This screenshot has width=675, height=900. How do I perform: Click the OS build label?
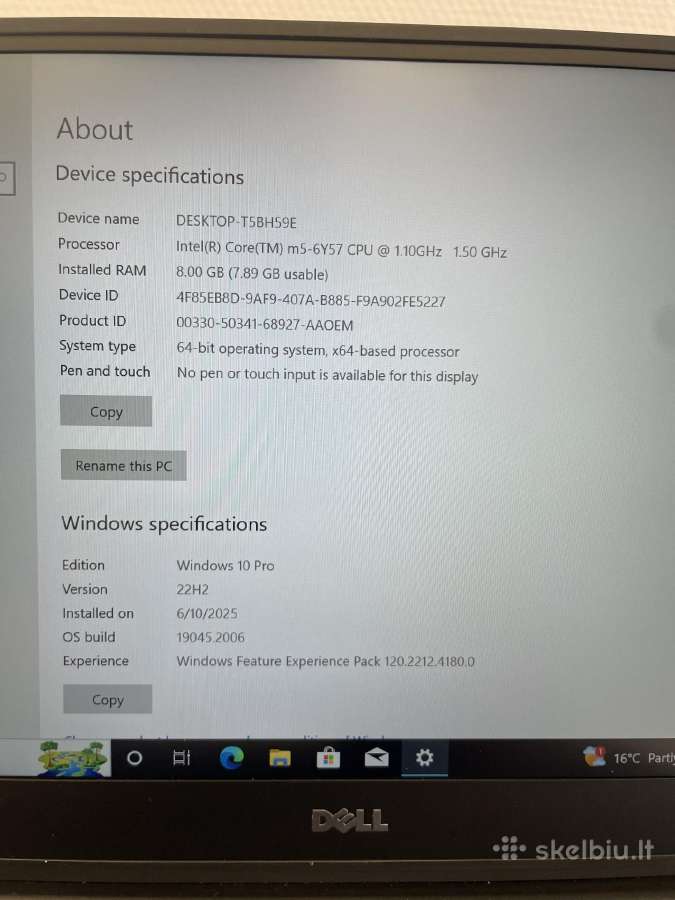point(89,637)
